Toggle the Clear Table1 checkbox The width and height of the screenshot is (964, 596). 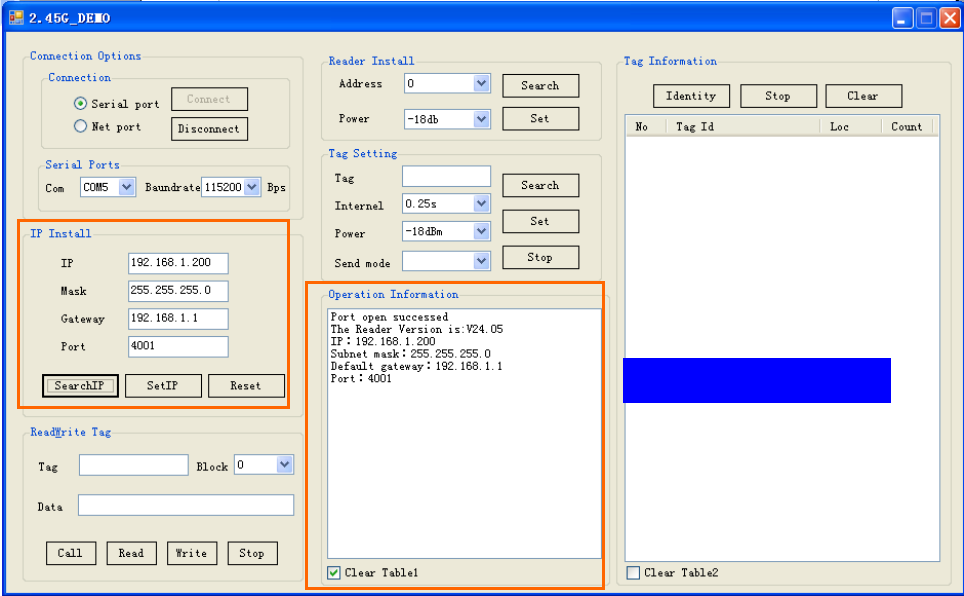334,573
